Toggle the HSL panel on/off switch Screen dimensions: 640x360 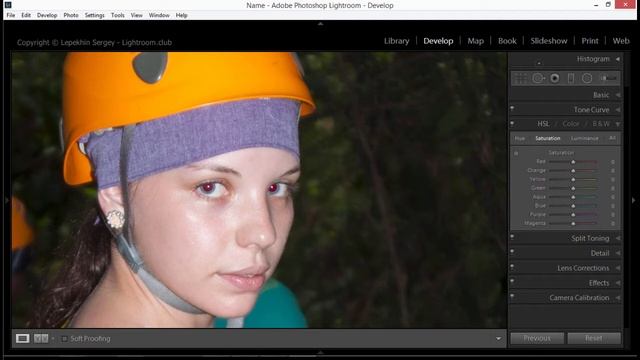click(x=512, y=123)
